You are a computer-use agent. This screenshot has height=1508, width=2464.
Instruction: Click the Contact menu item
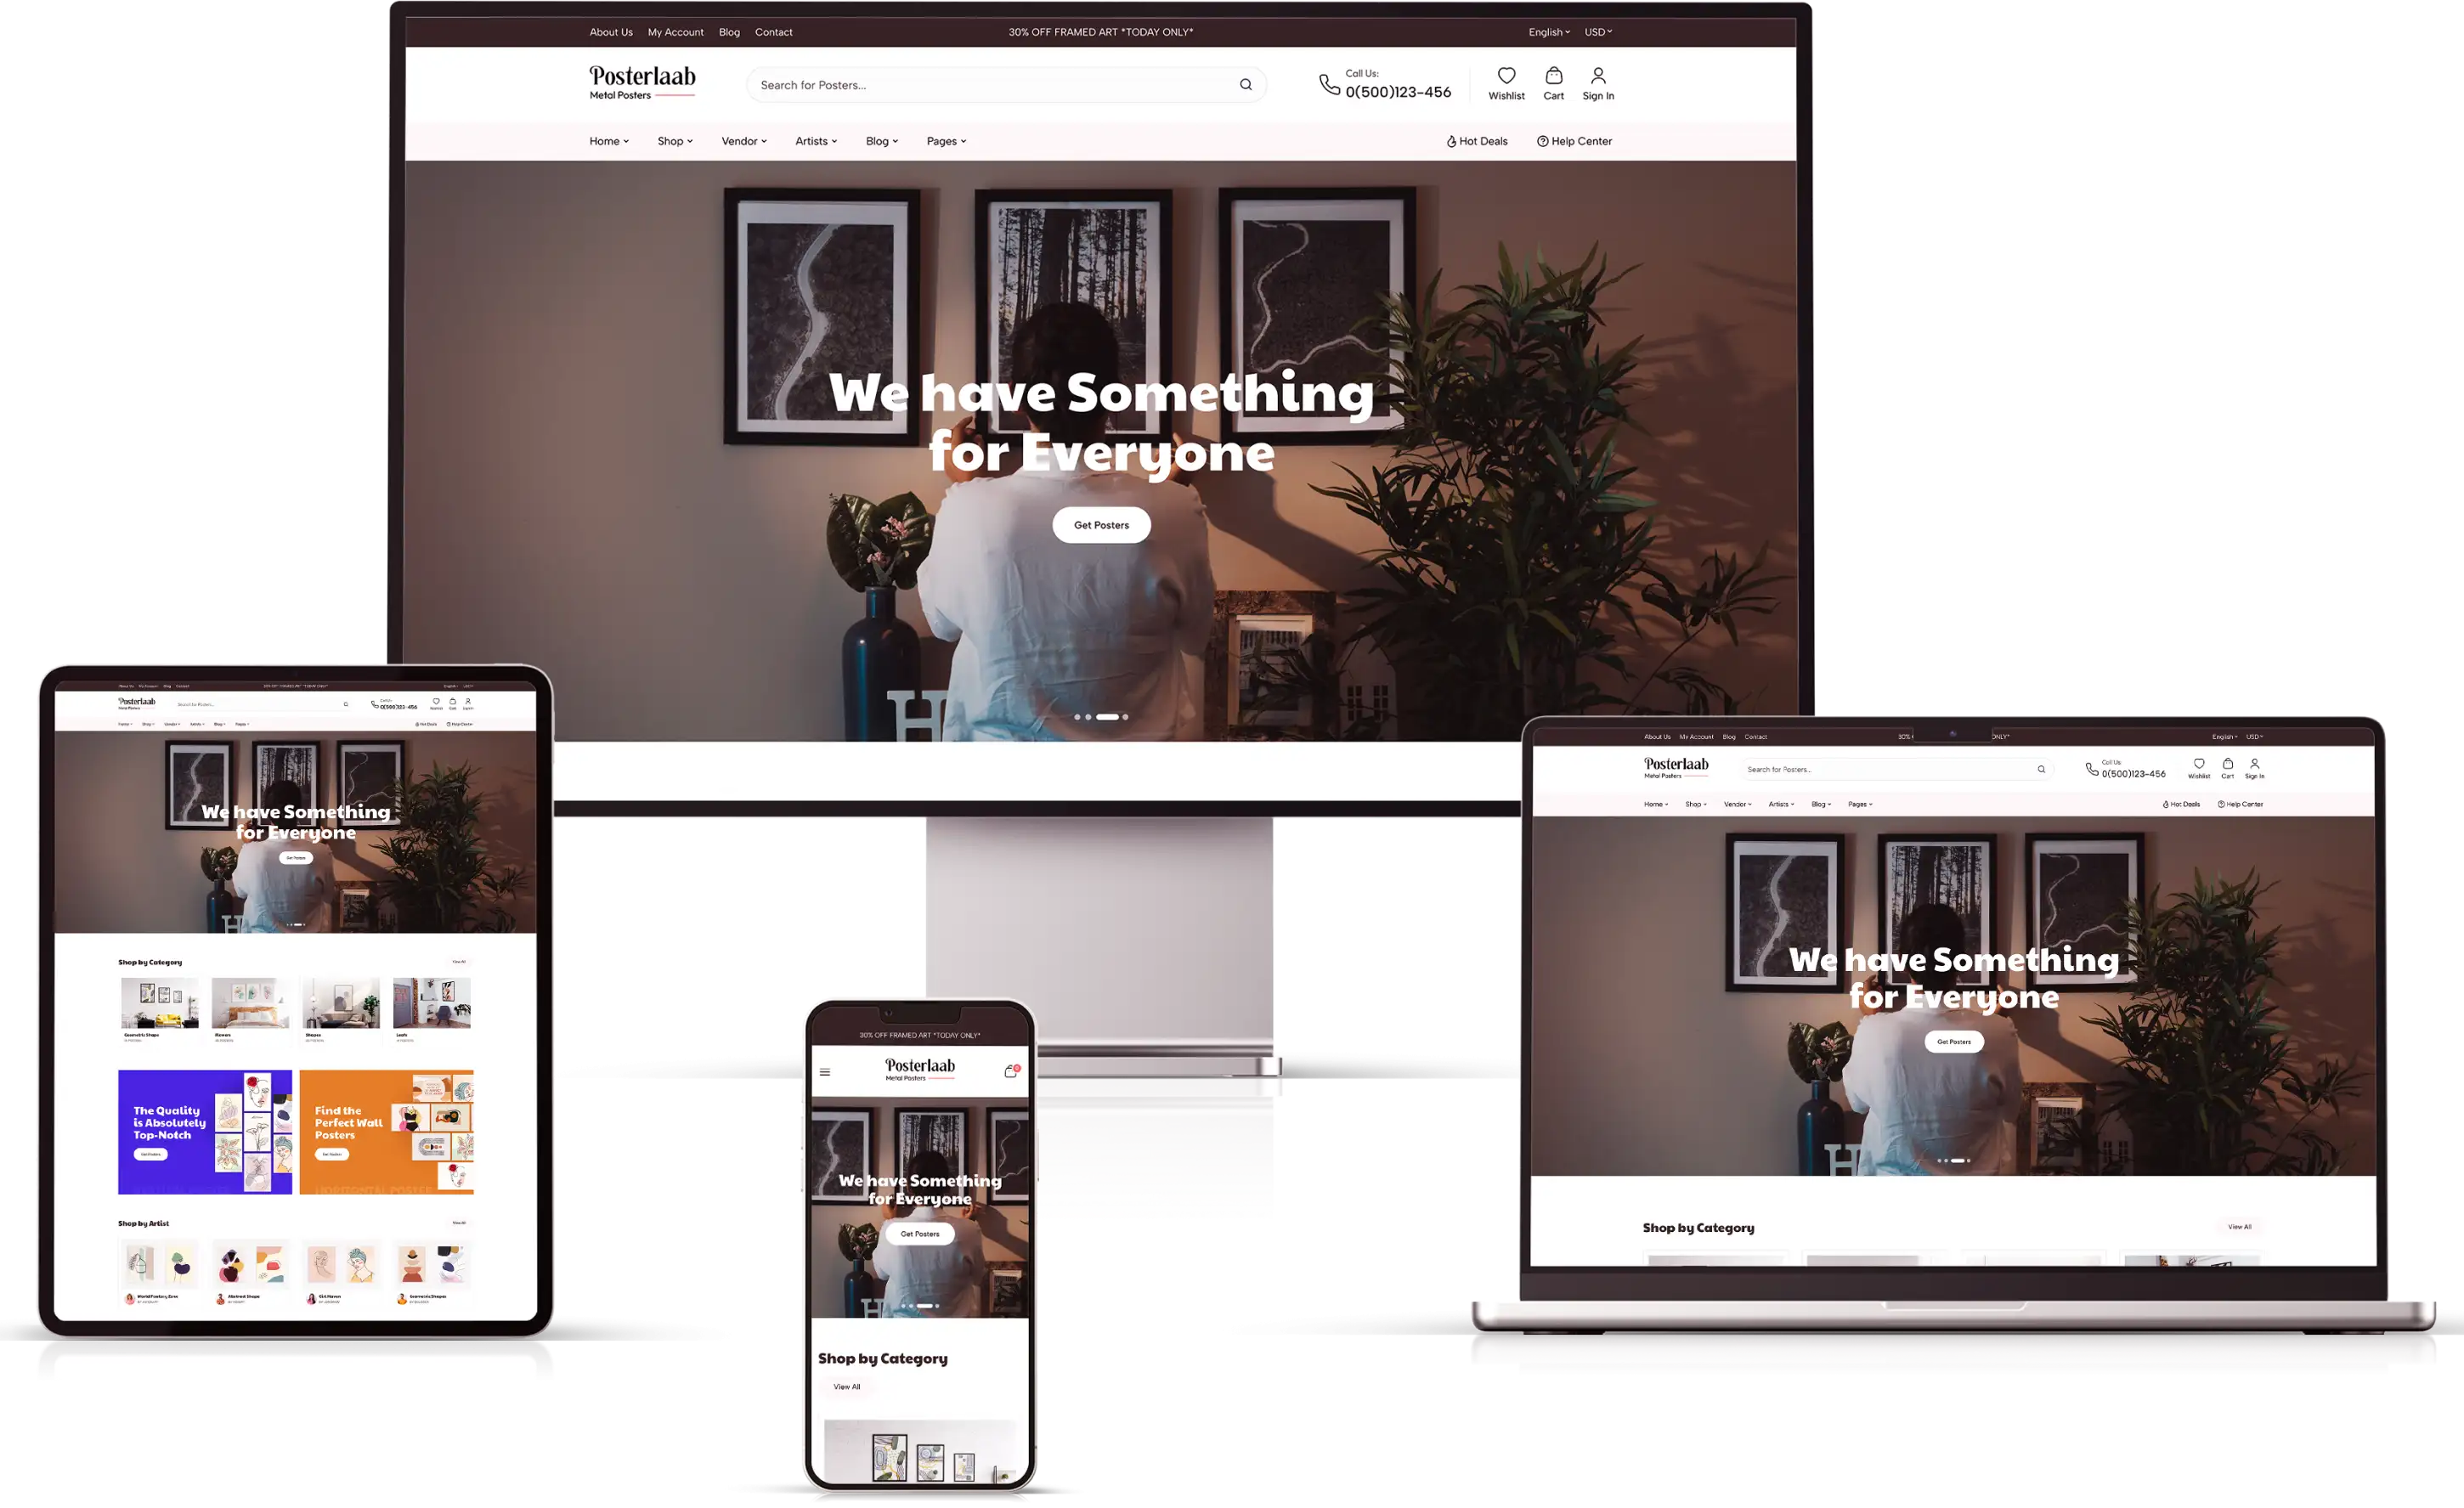[x=774, y=30]
